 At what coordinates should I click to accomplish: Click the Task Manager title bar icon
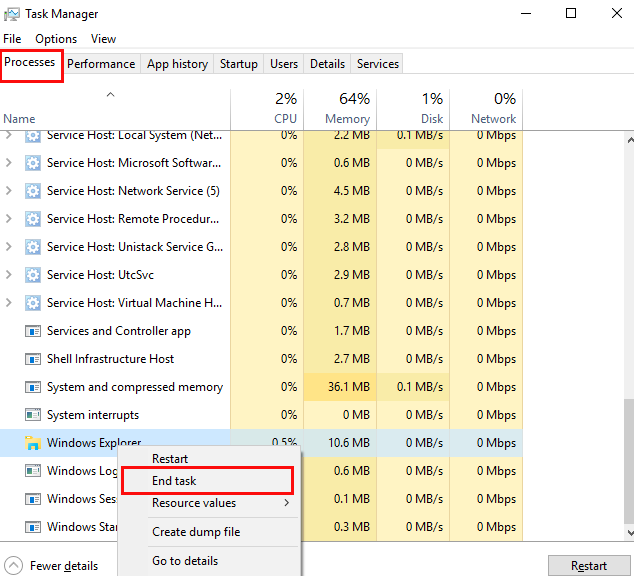11,14
